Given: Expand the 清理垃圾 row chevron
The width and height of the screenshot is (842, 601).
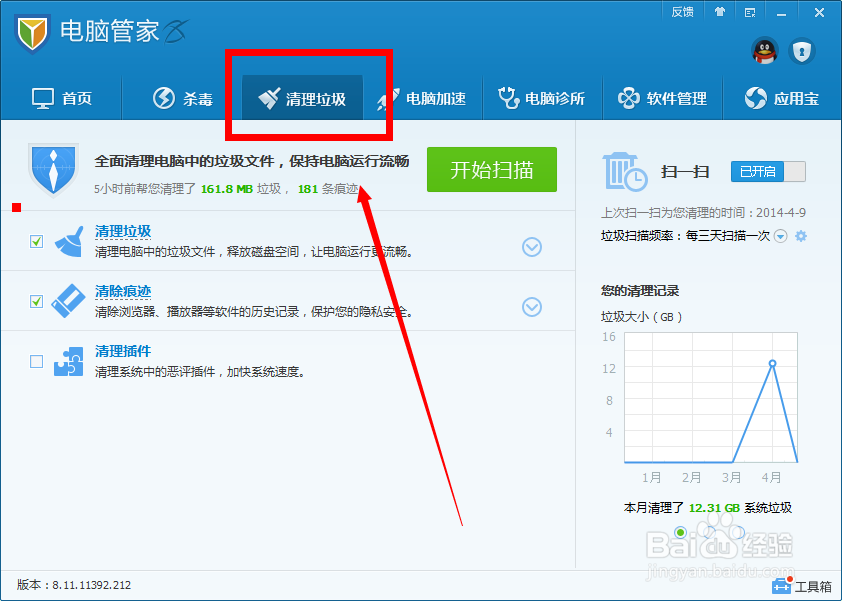Looking at the screenshot, I should (532, 247).
